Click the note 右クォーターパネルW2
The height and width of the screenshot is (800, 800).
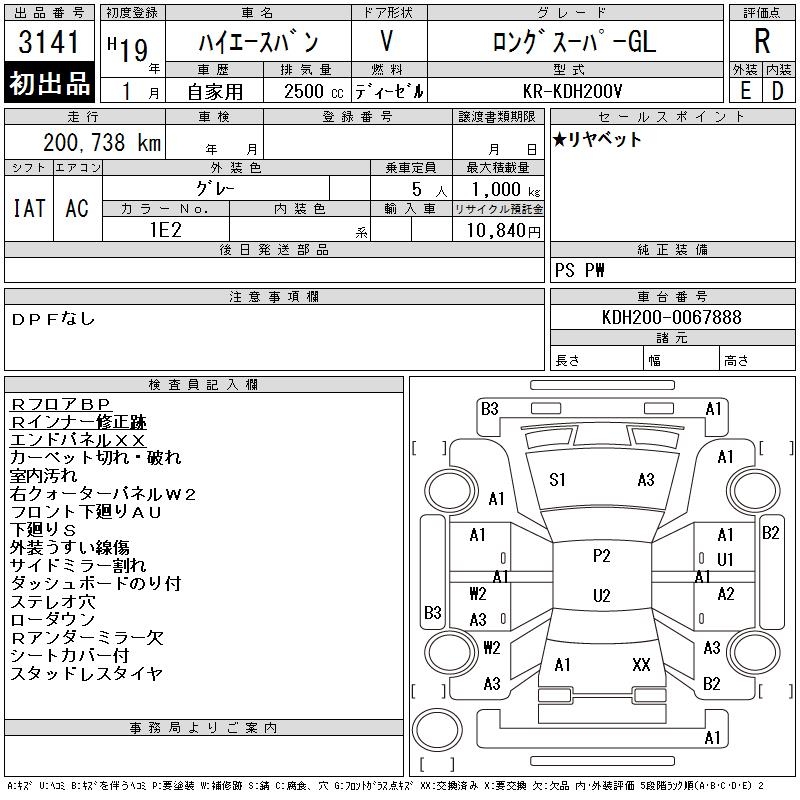103,493
